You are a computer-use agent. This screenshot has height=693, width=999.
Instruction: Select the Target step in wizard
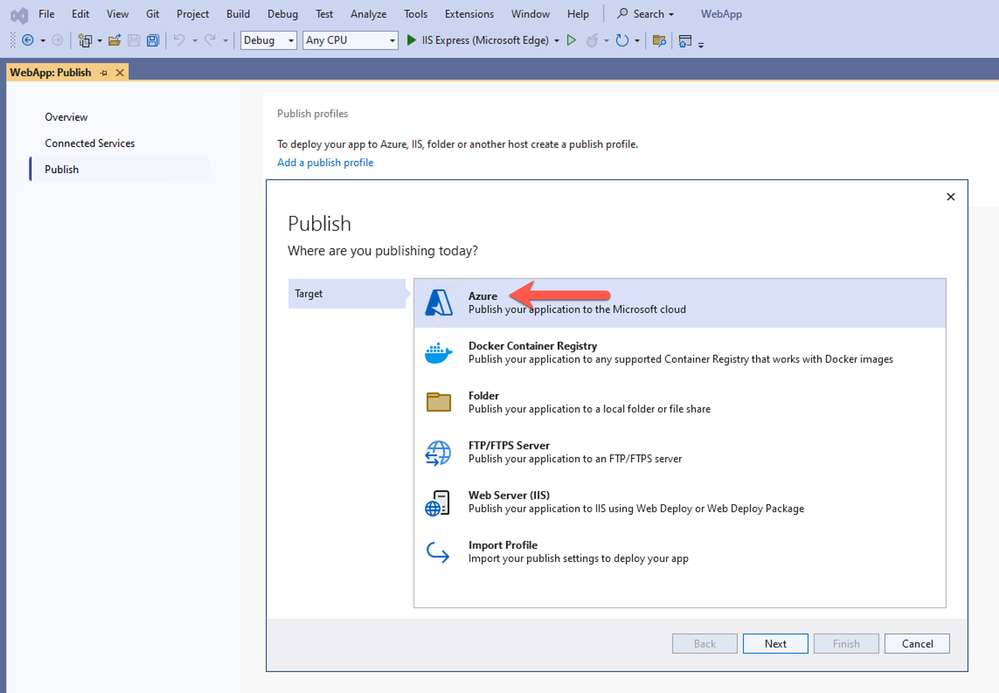tap(347, 294)
